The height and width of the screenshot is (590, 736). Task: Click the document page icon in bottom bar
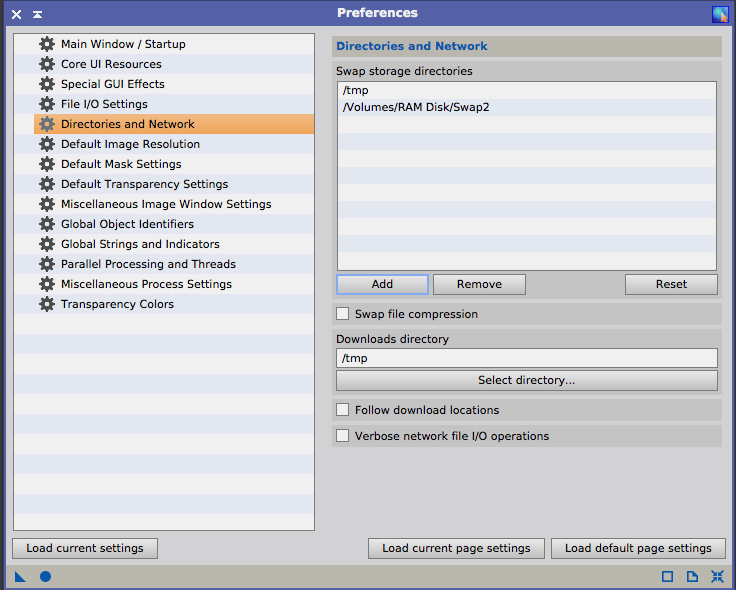692,577
